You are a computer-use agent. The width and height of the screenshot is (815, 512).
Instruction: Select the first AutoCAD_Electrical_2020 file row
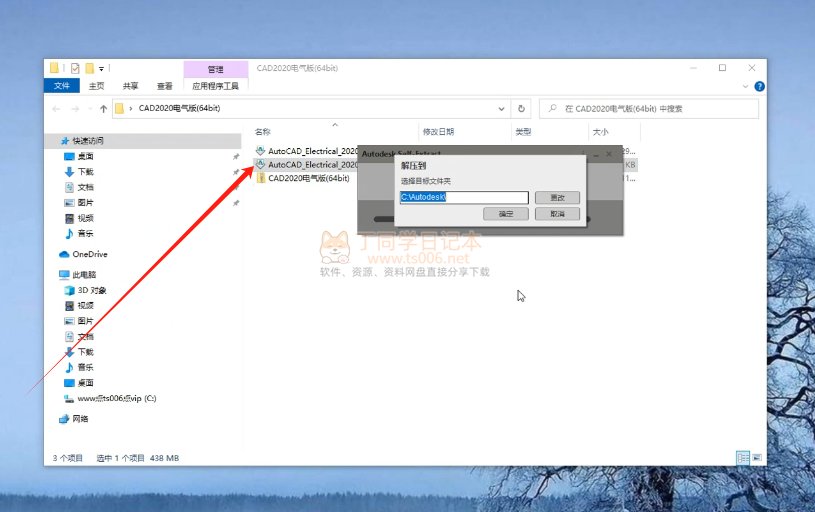tap(307, 151)
